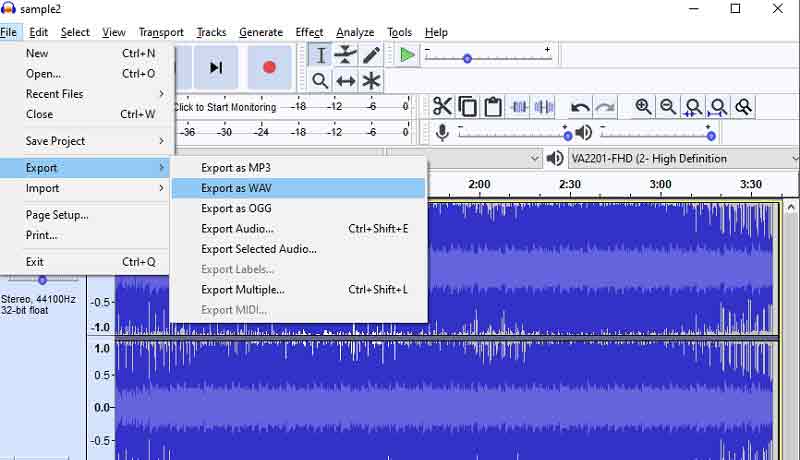Open the Select menu
This screenshot has width=800, height=460.
point(75,32)
